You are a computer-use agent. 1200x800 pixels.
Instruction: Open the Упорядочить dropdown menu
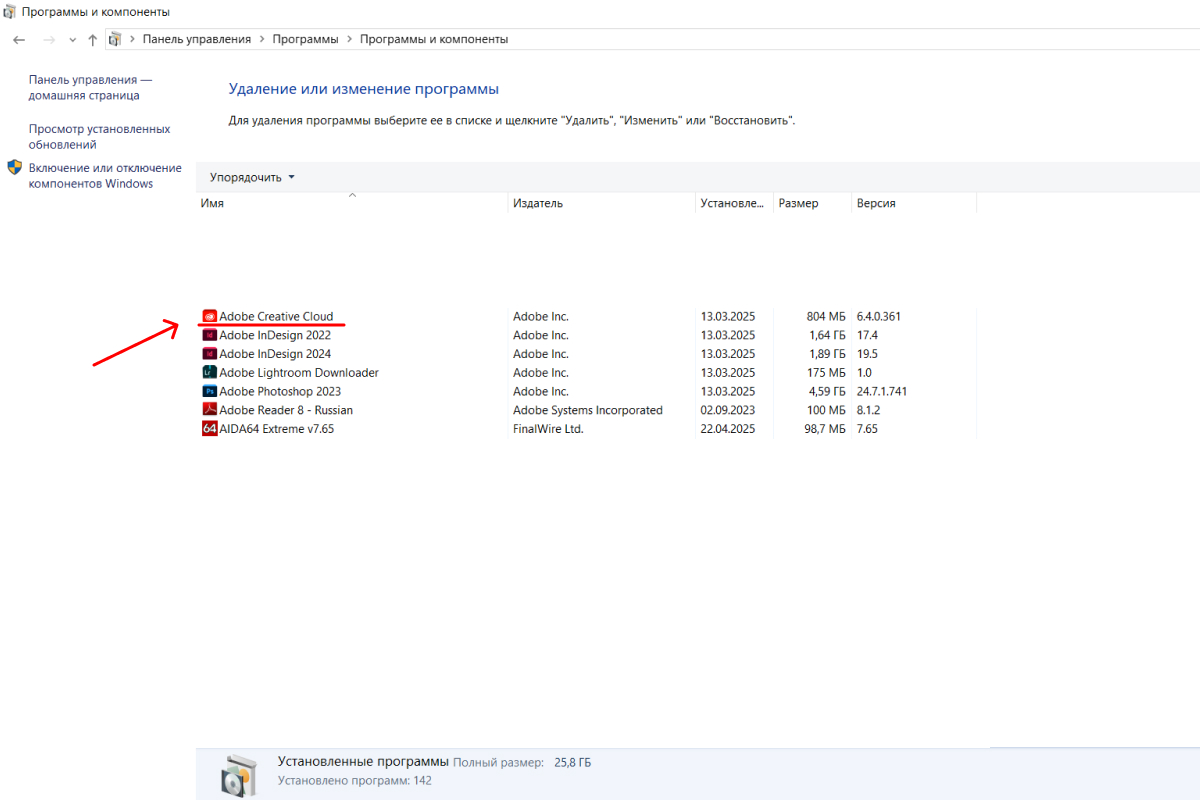click(252, 177)
